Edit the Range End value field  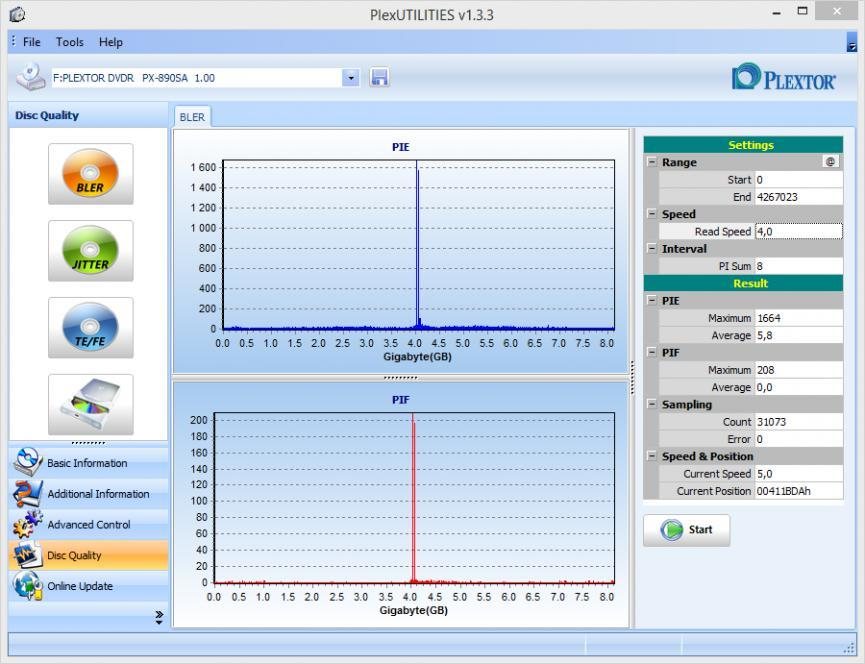point(798,197)
